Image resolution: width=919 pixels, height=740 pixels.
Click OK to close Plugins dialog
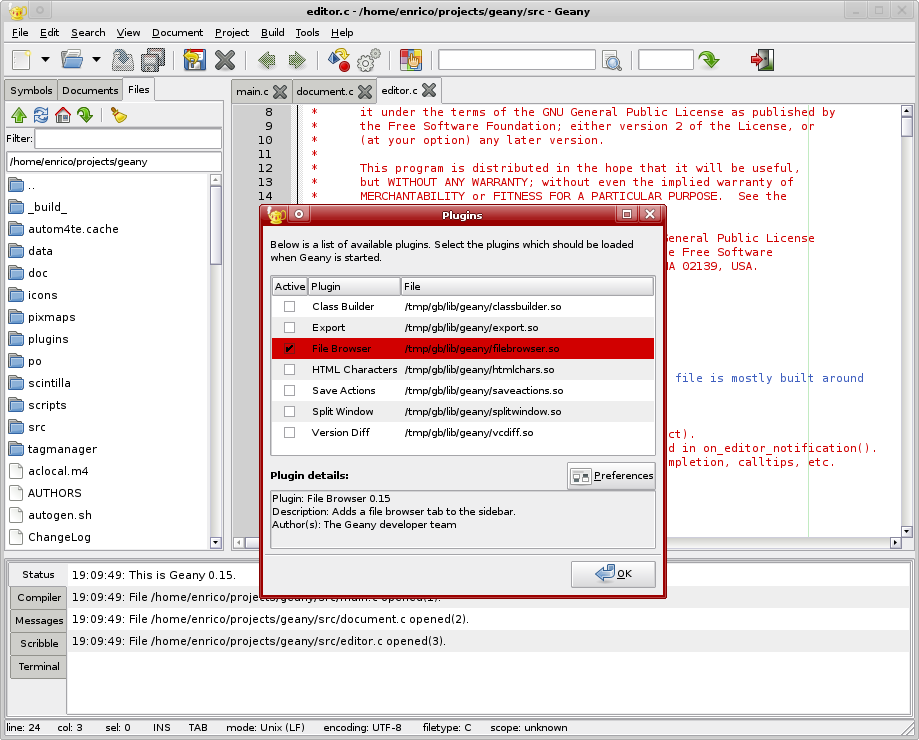click(613, 574)
